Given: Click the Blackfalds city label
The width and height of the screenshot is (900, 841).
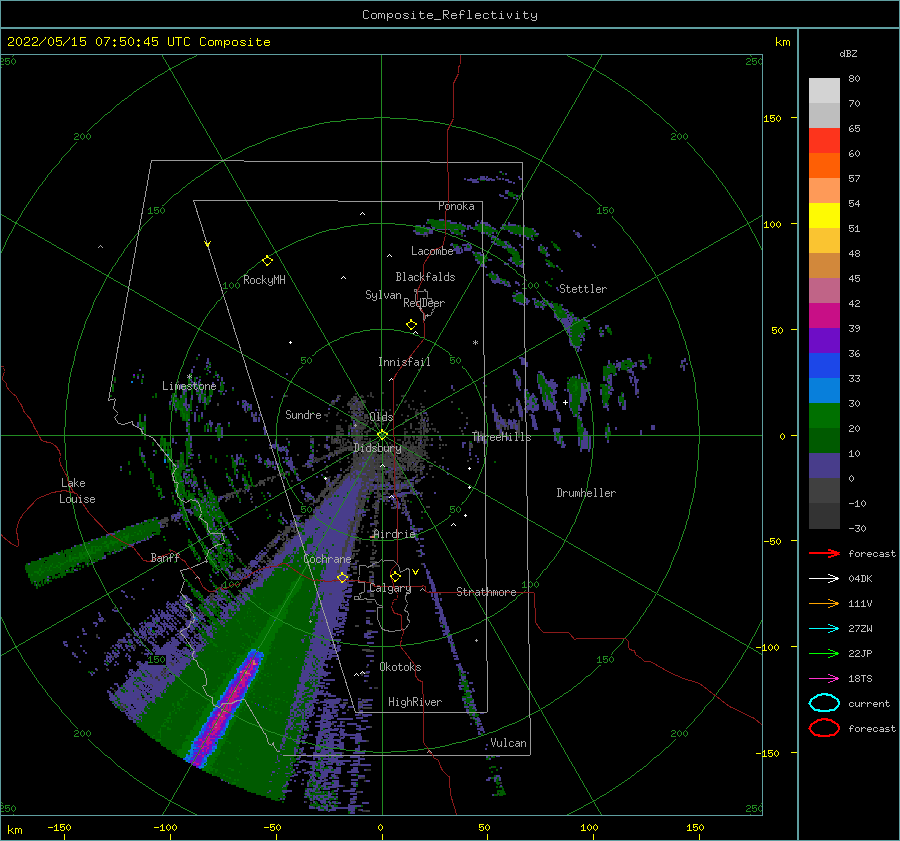Looking at the screenshot, I should click(425, 277).
